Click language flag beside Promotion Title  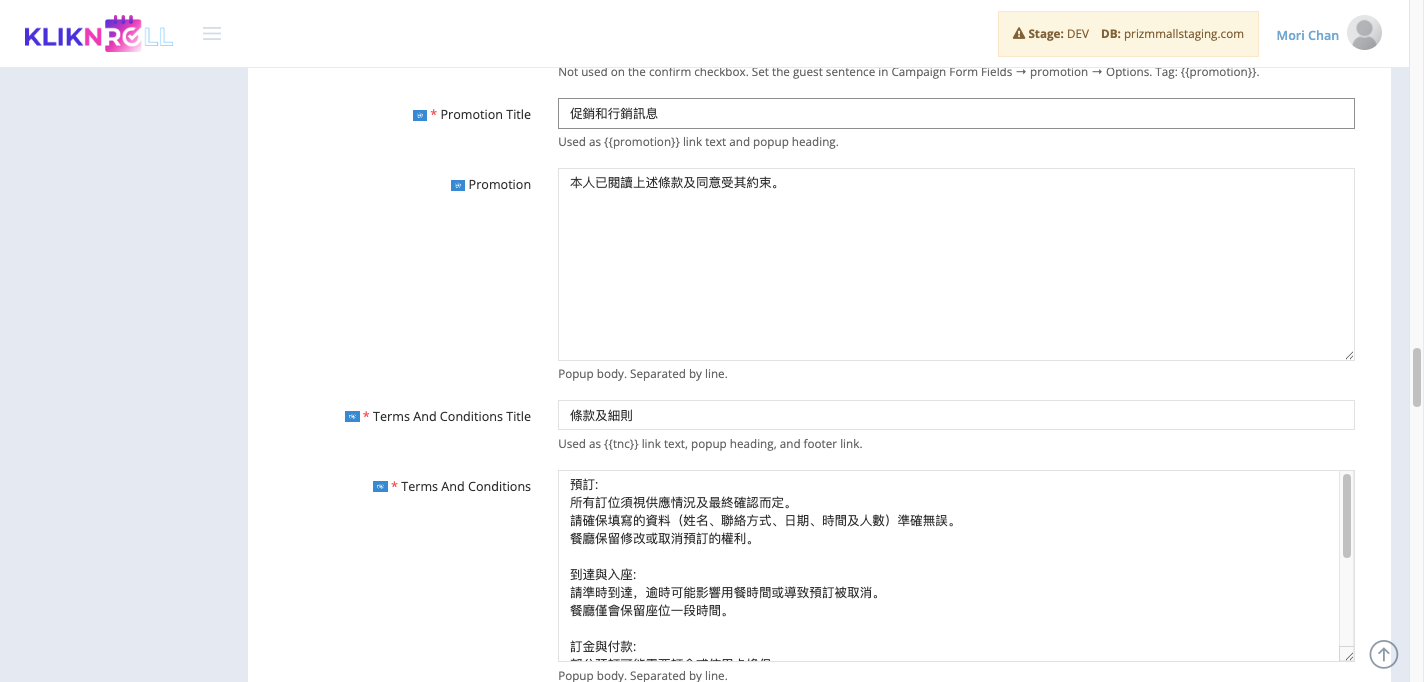(x=420, y=115)
